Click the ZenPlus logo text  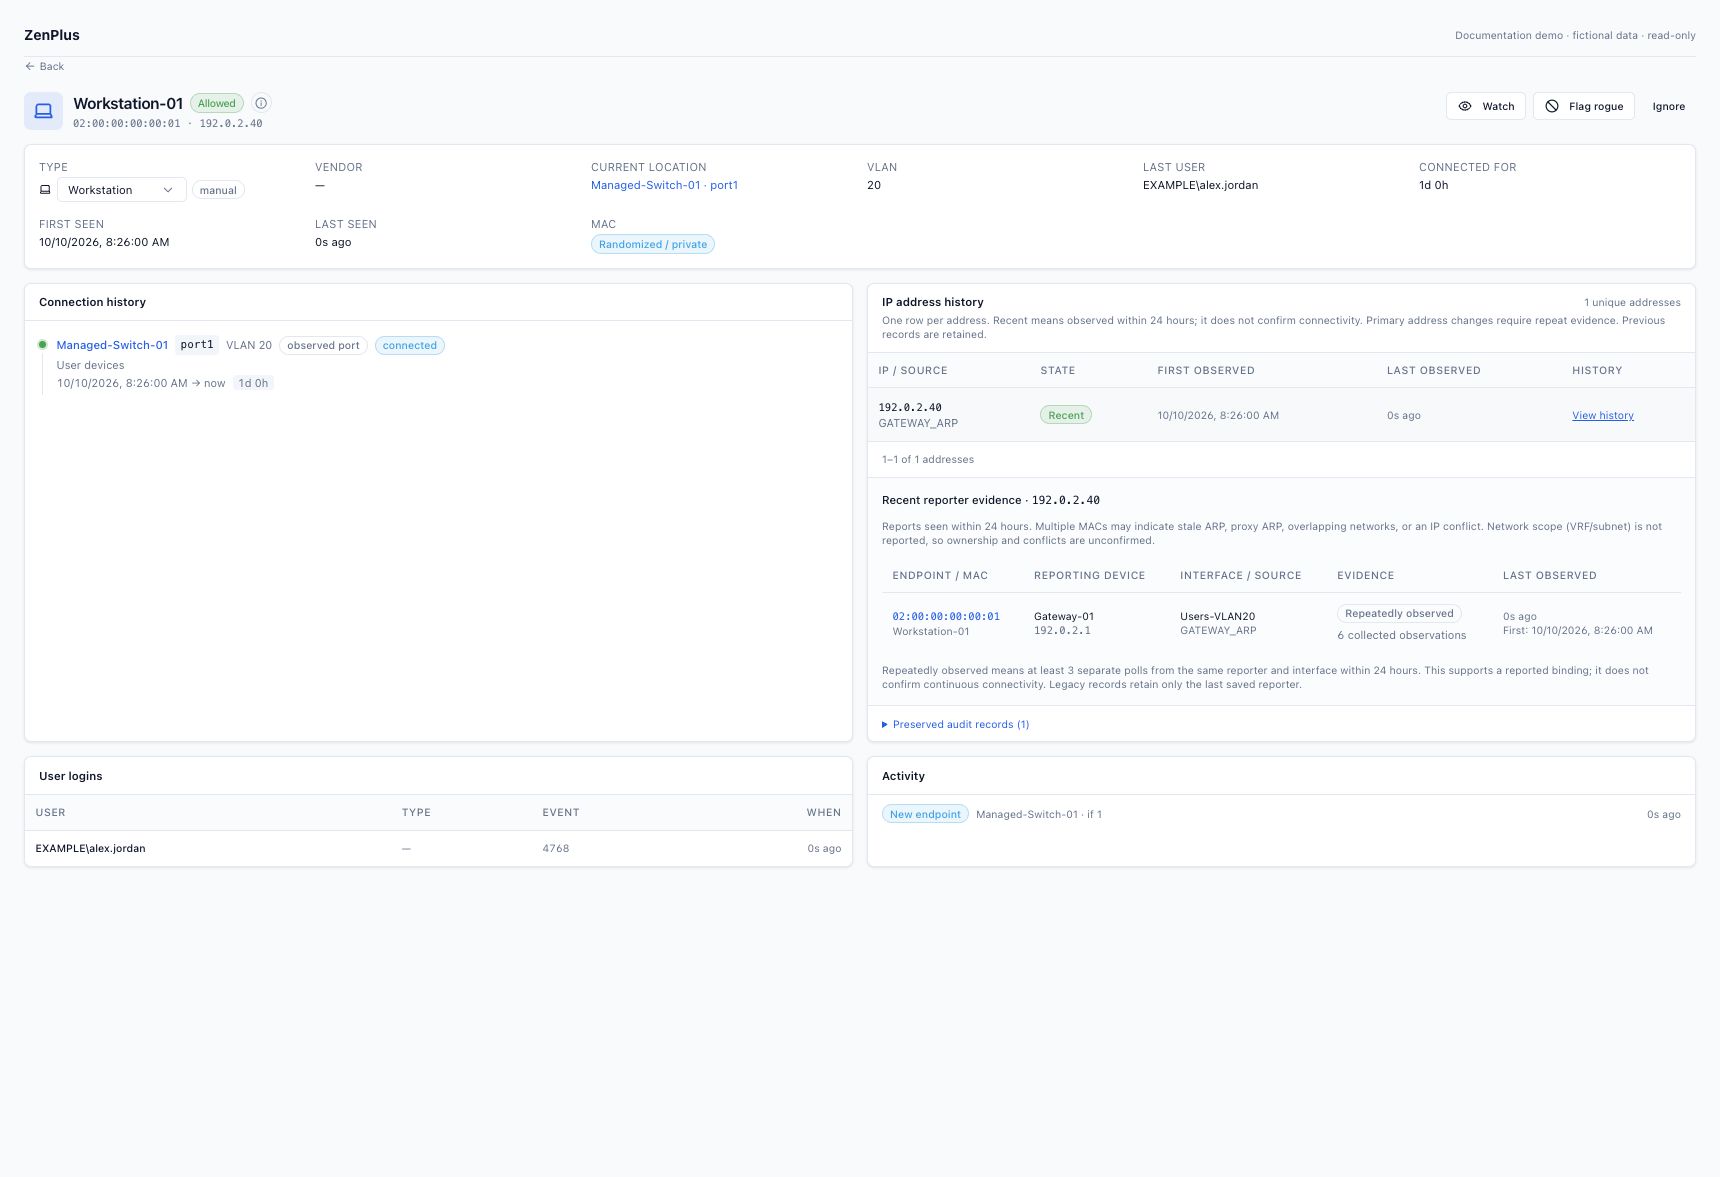[x=52, y=35]
